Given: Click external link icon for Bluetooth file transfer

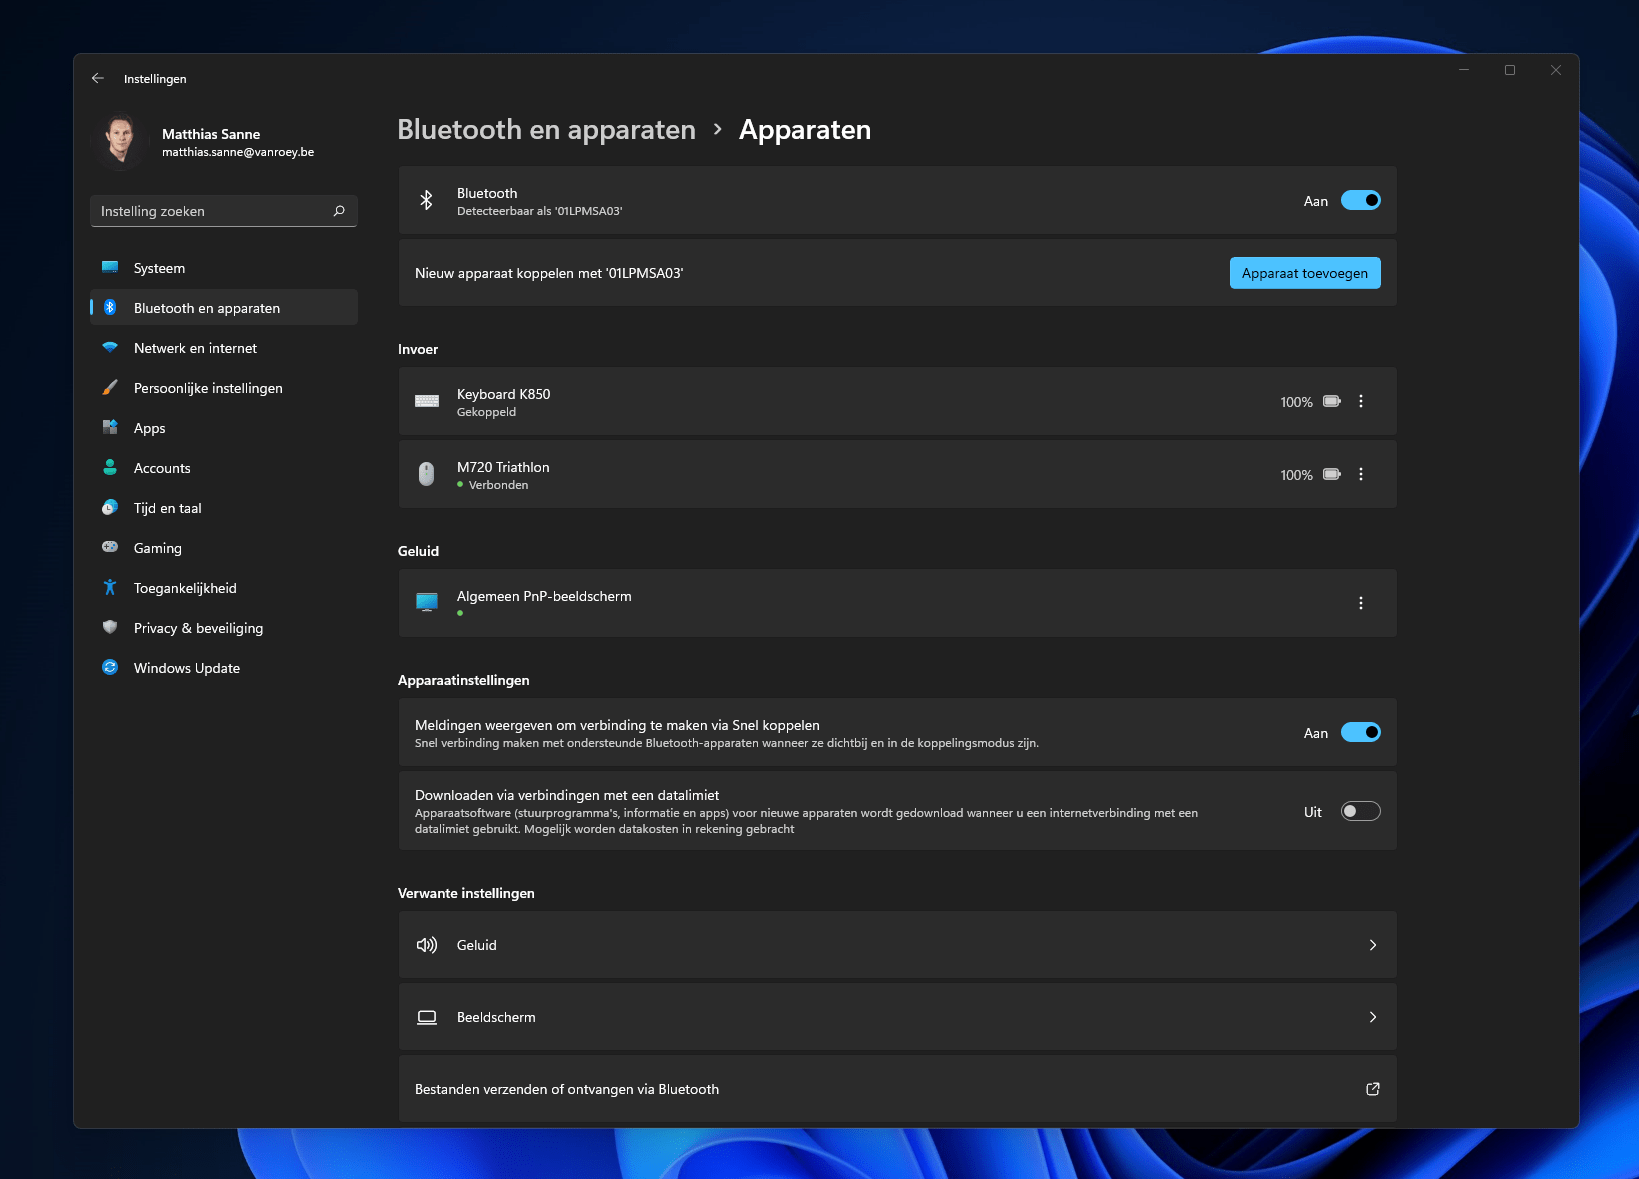Looking at the screenshot, I should (1373, 1089).
